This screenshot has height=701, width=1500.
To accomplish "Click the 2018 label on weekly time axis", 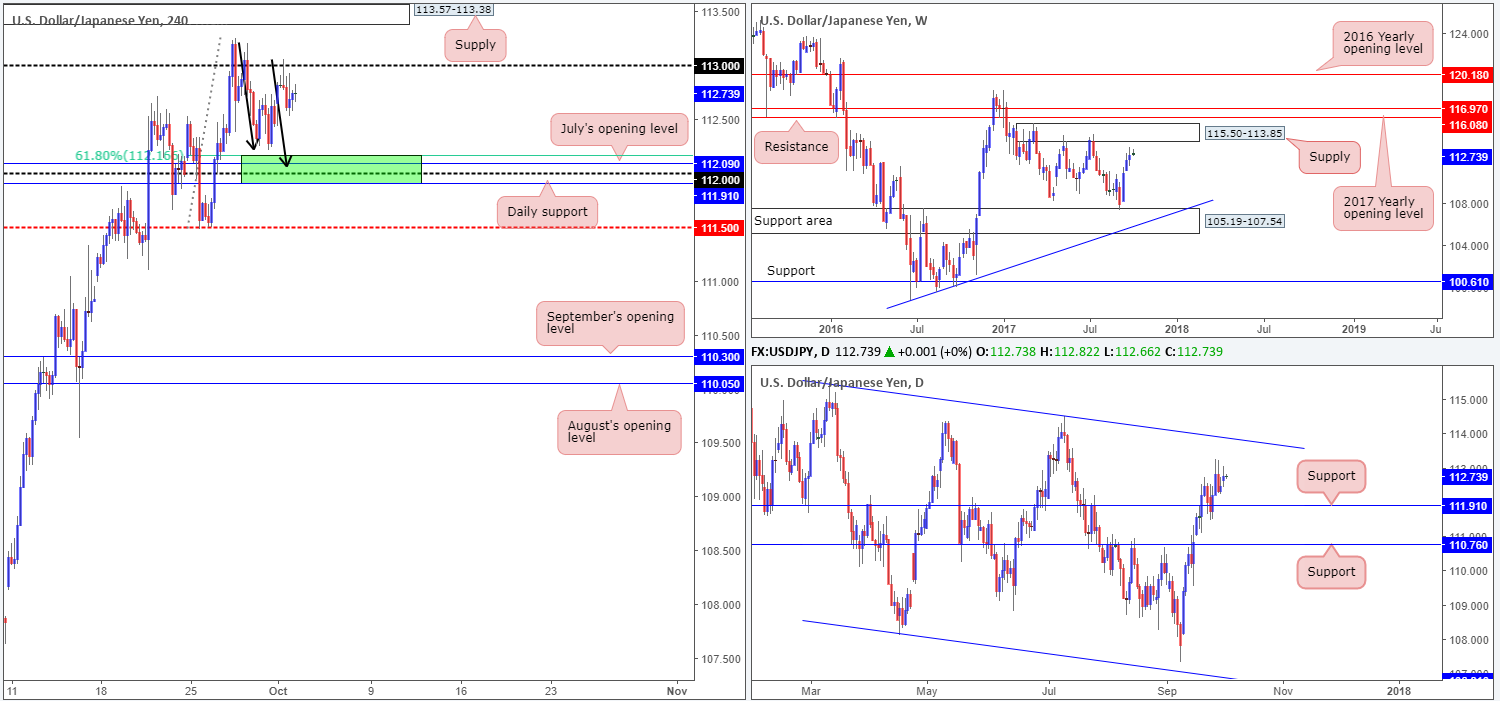I will [1176, 327].
